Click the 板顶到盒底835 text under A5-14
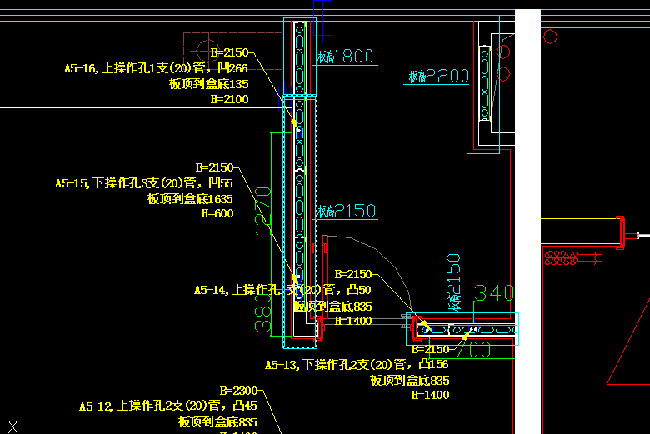This screenshot has width=650, height=434. 333,306
